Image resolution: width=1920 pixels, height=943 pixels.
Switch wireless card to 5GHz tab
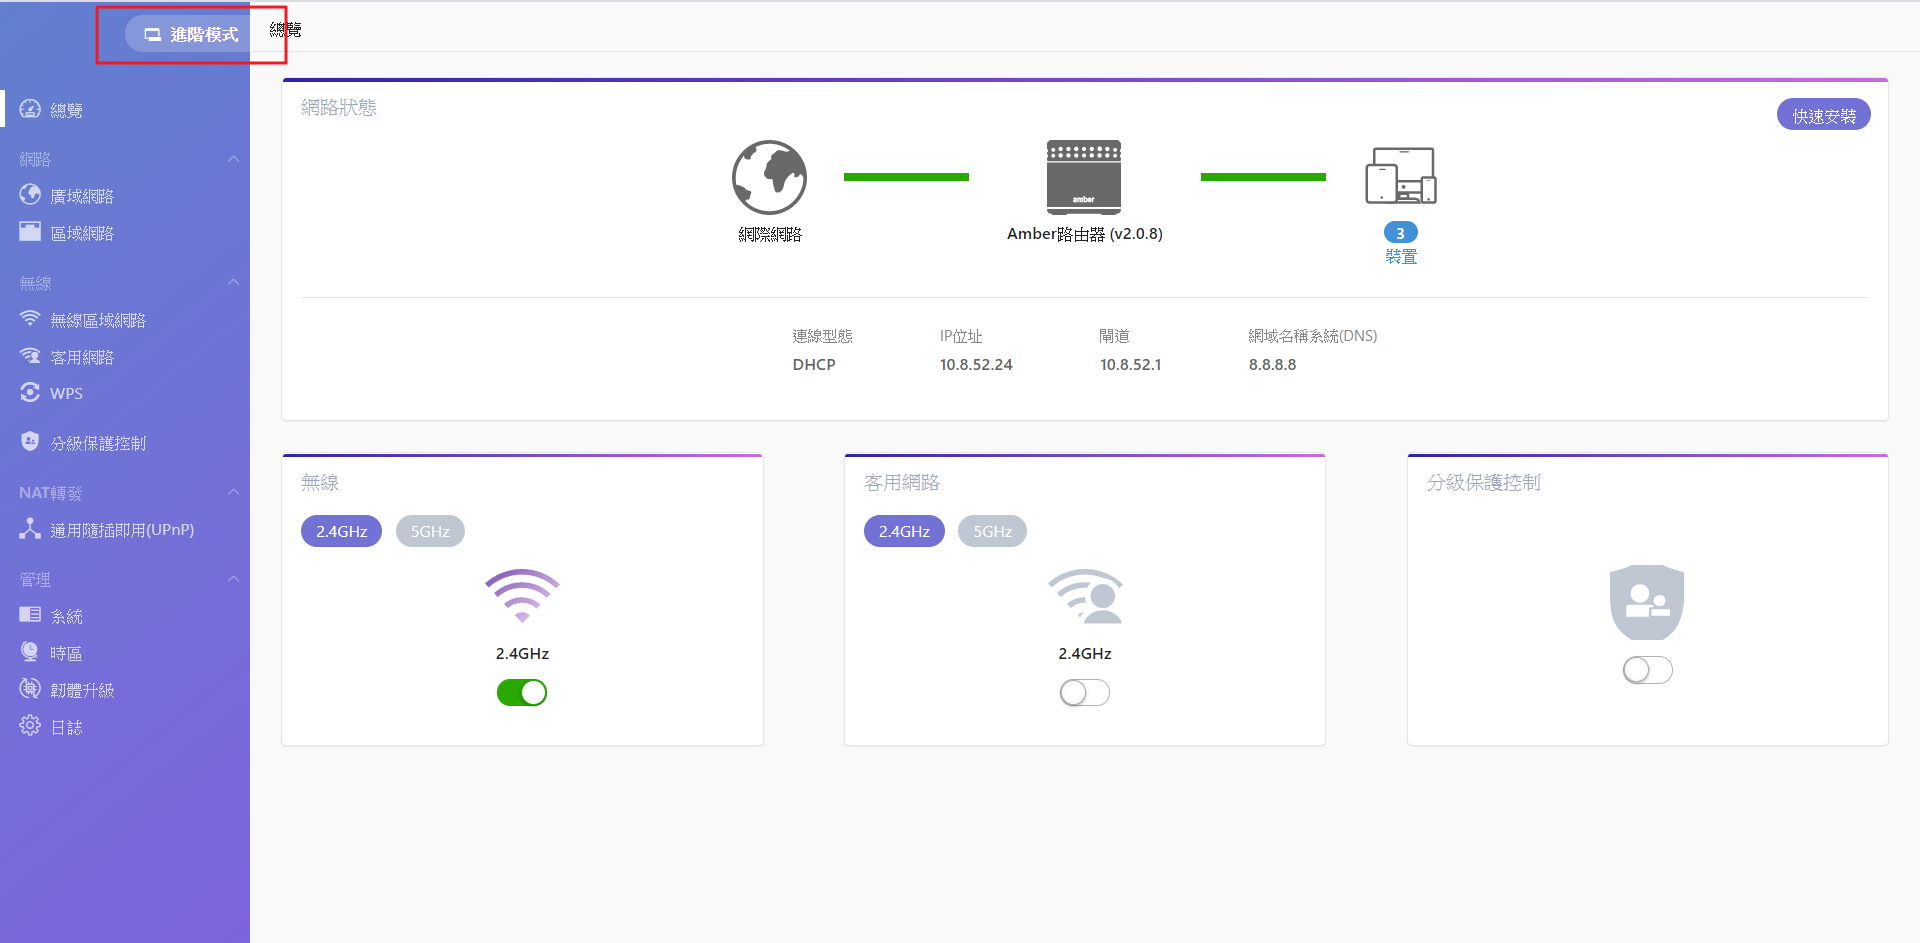430,531
